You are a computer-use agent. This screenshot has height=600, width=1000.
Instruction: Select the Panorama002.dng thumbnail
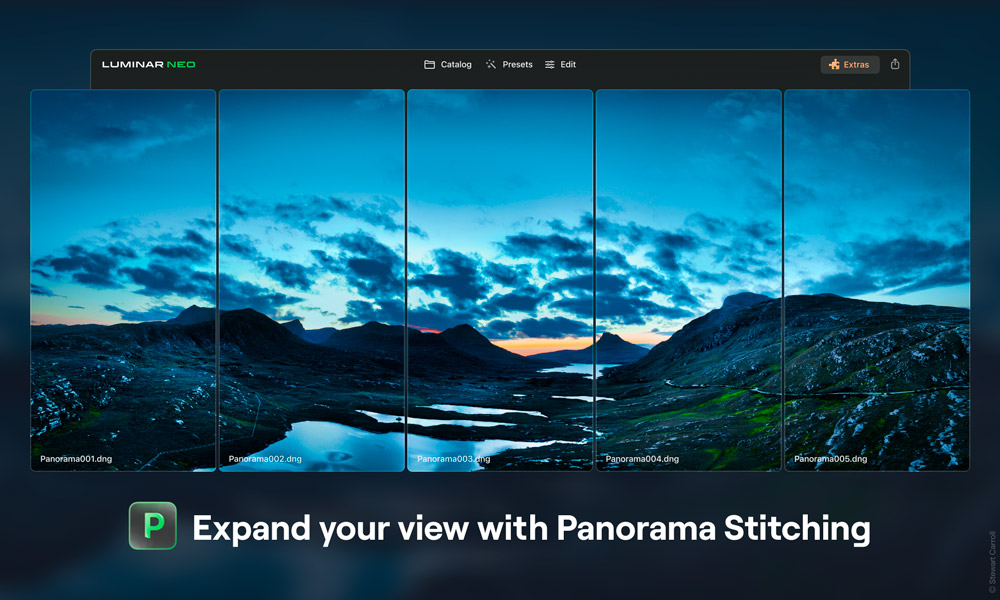(312, 281)
